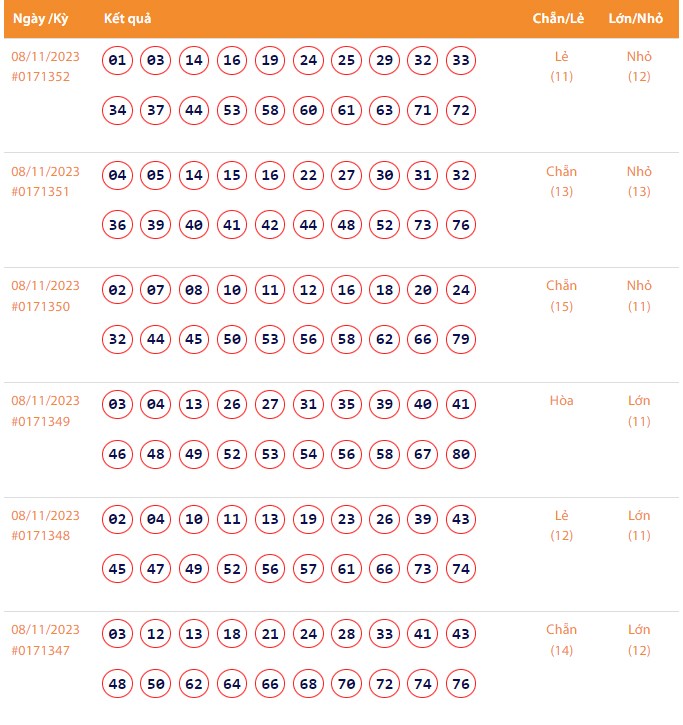Click the number 21 ball in draw #0171347
The height and width of the screenshot is (725, 683).
(270, 634)
